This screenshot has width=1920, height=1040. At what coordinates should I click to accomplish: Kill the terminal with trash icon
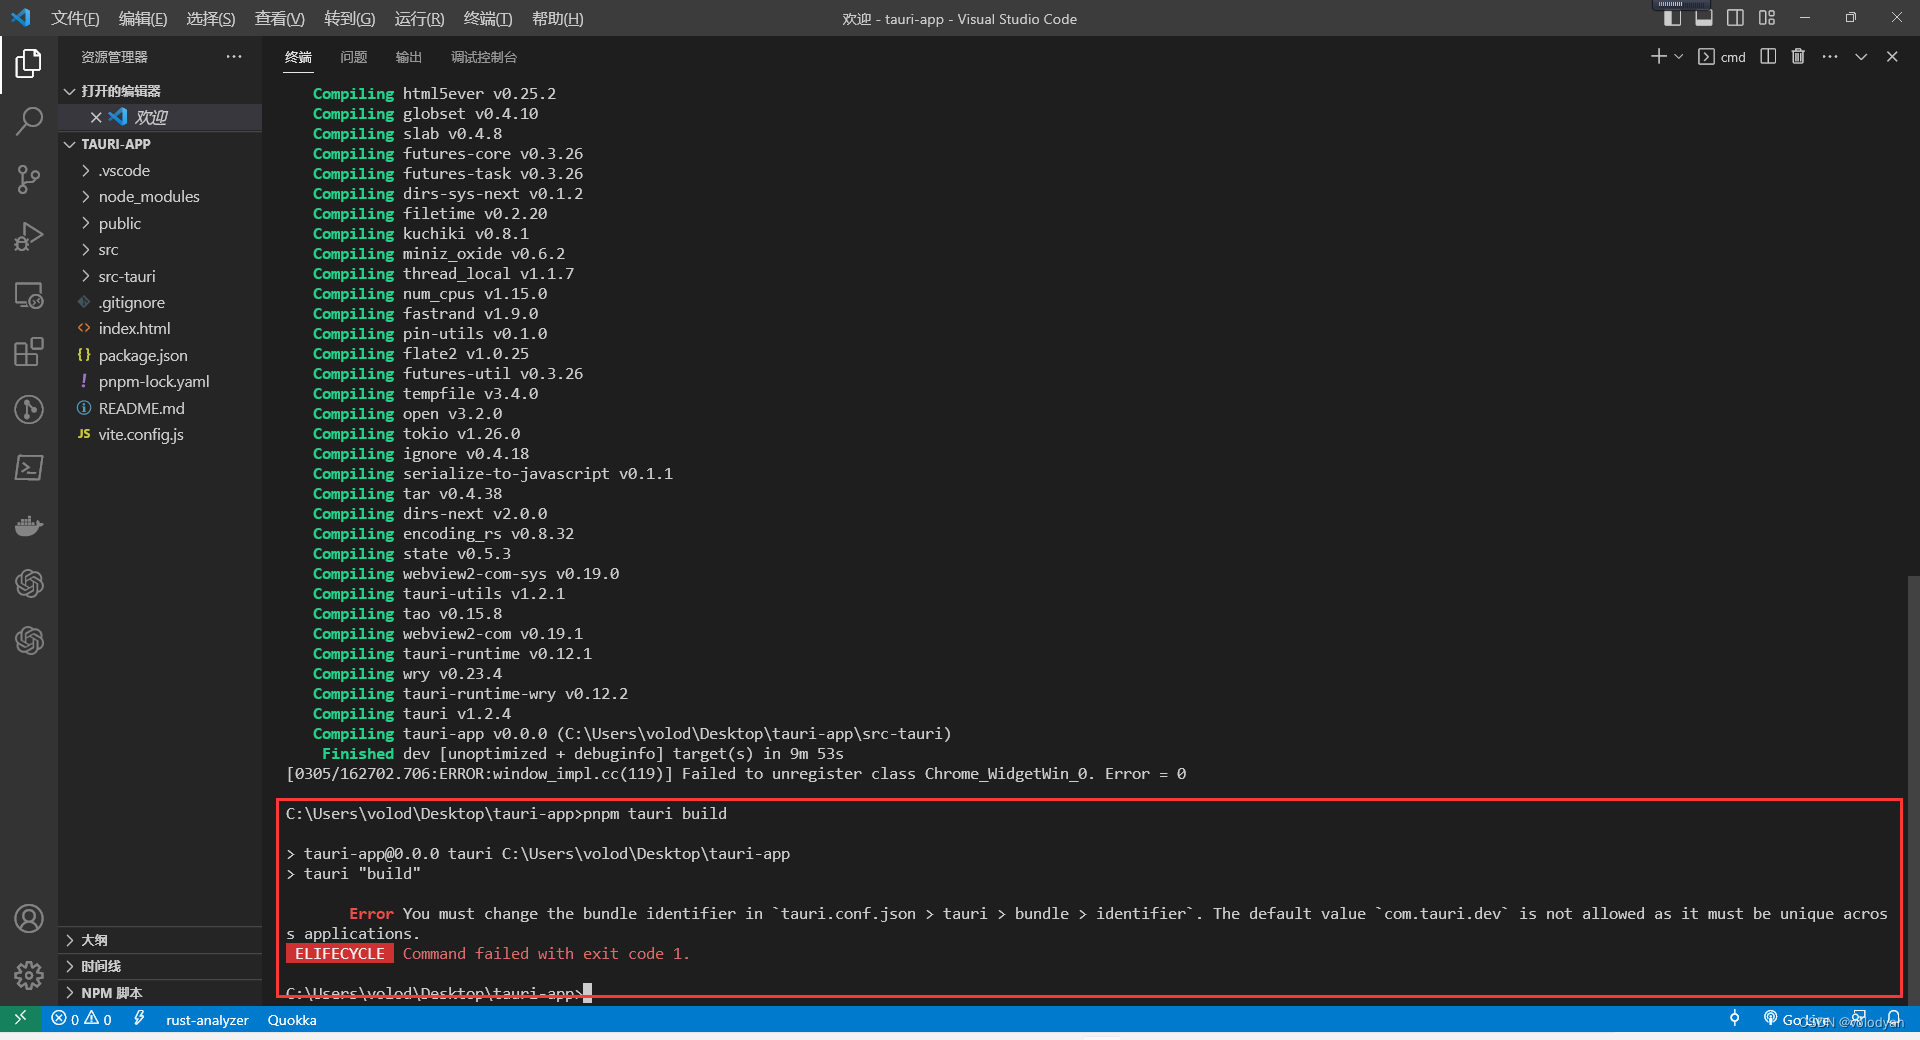tap(1798, 57)
